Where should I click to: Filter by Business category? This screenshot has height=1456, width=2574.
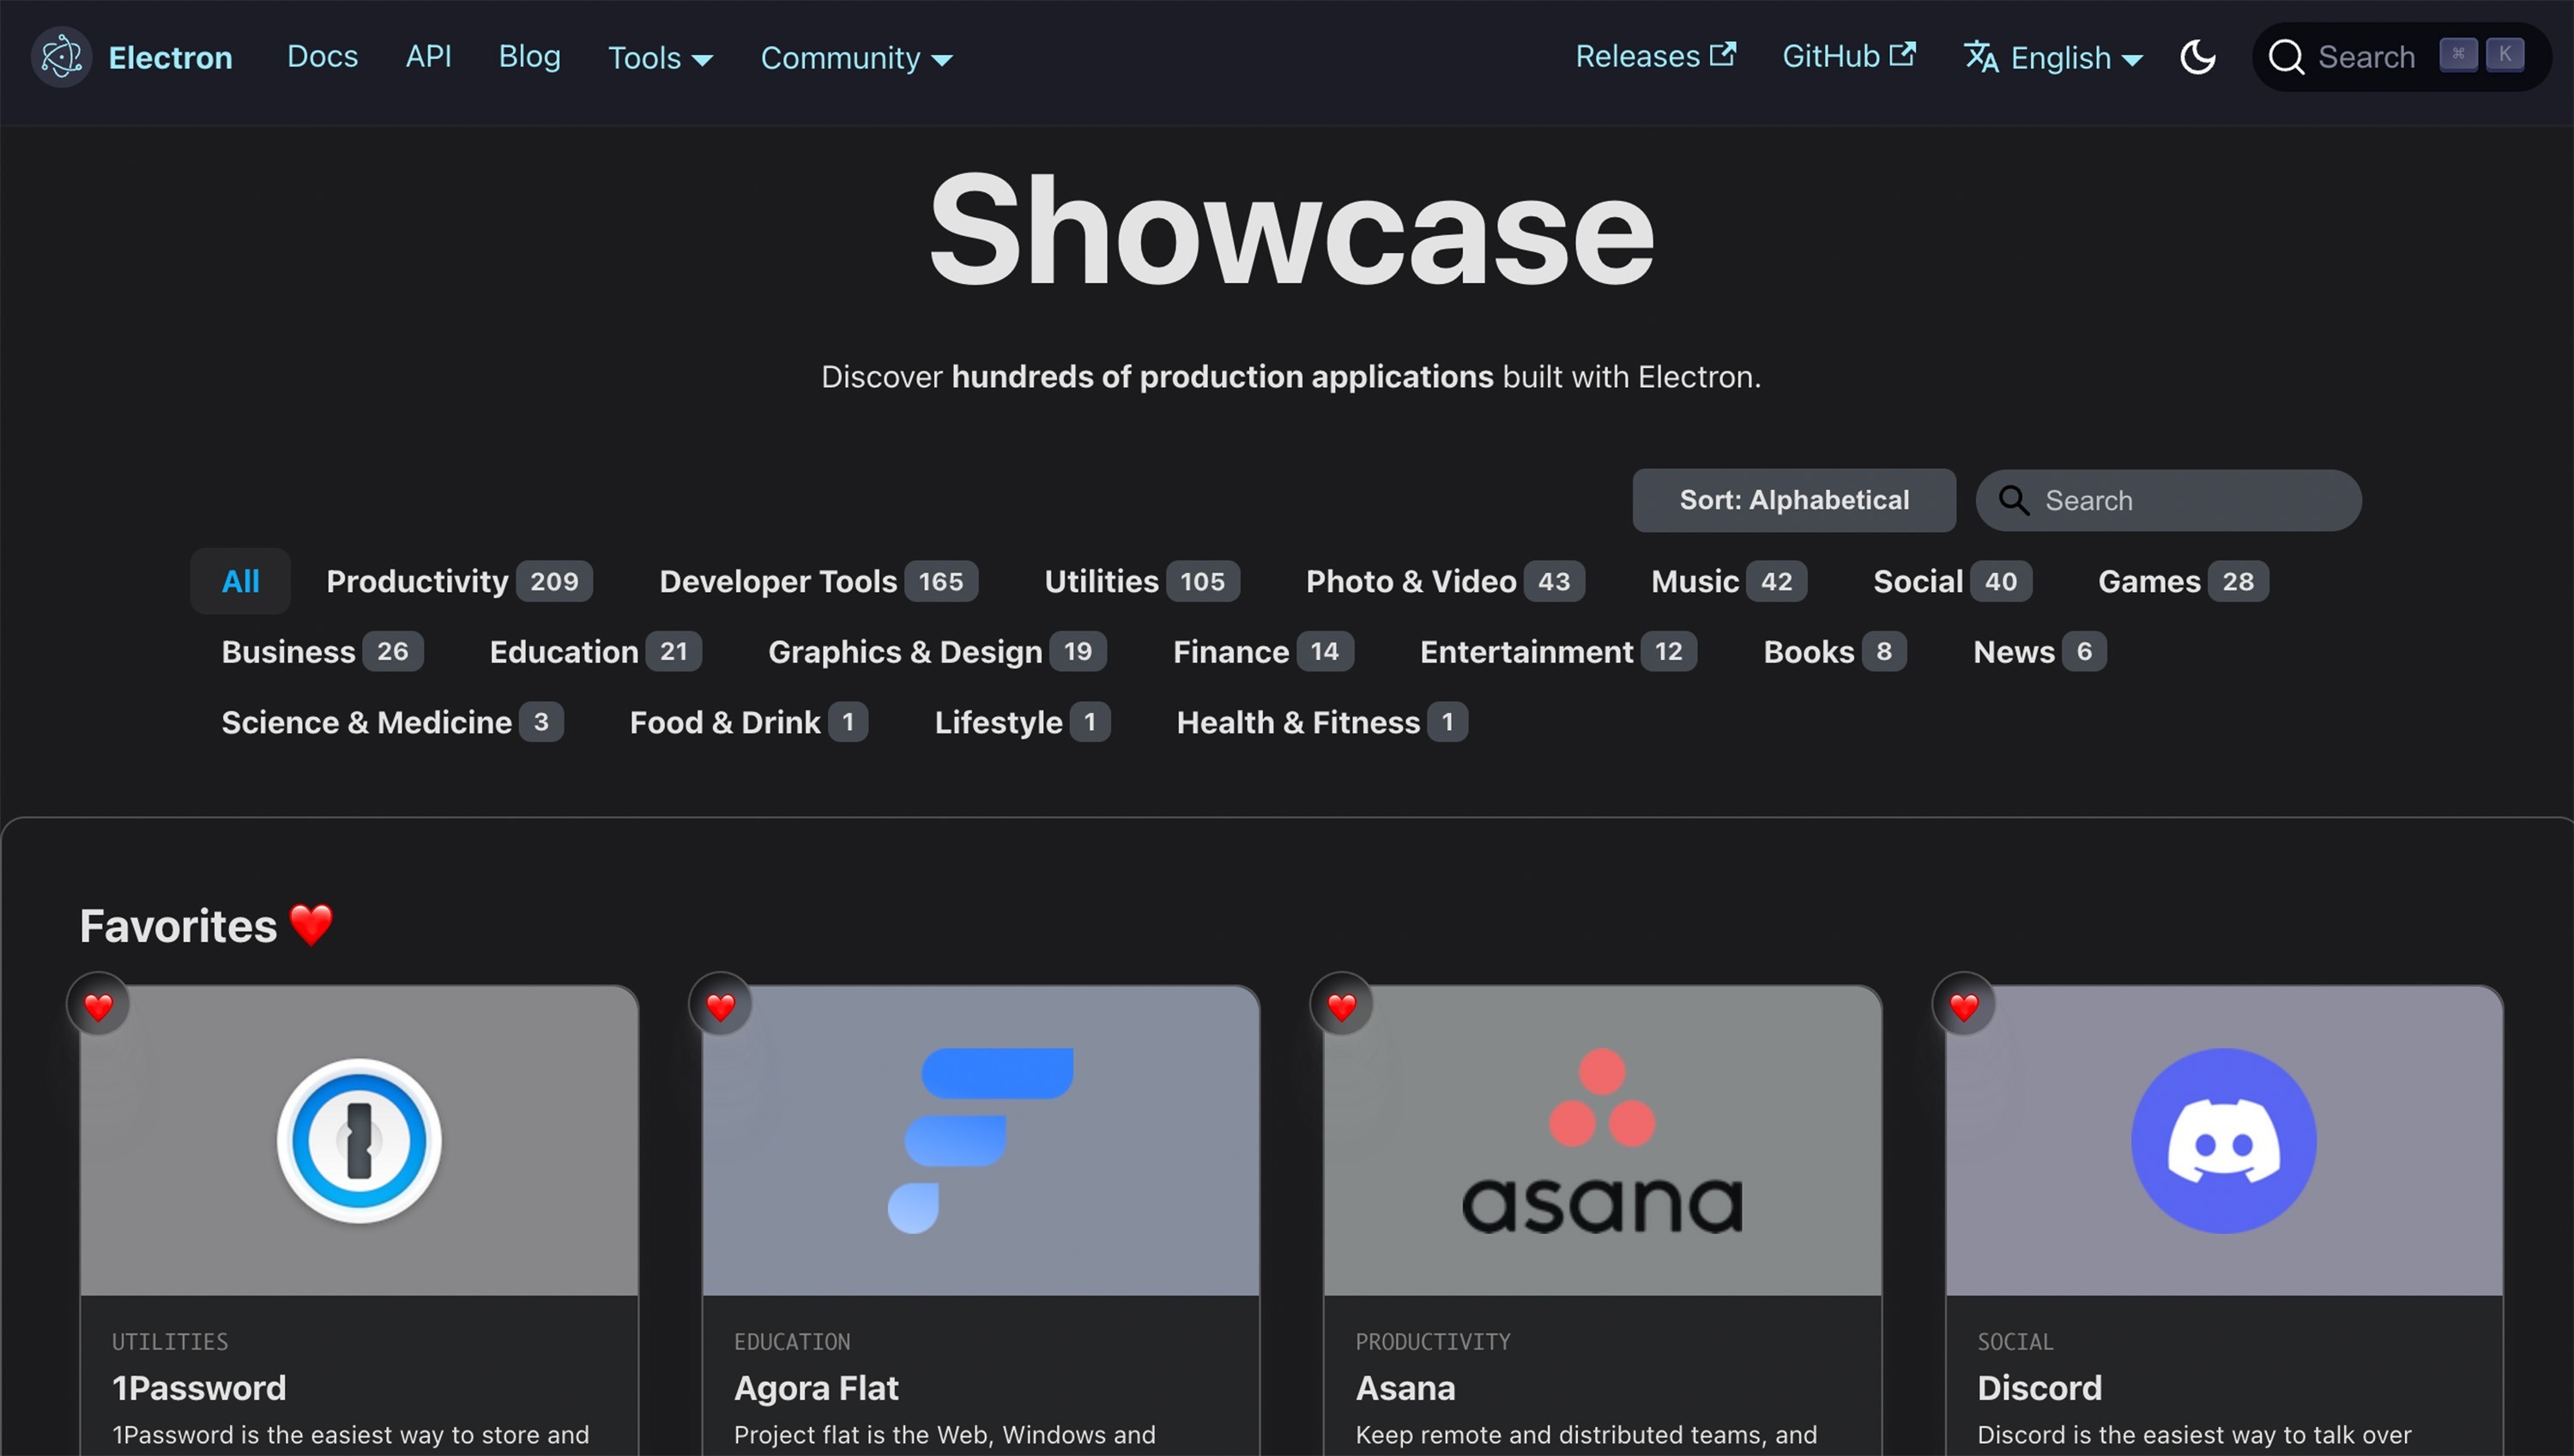coord(322,651)
